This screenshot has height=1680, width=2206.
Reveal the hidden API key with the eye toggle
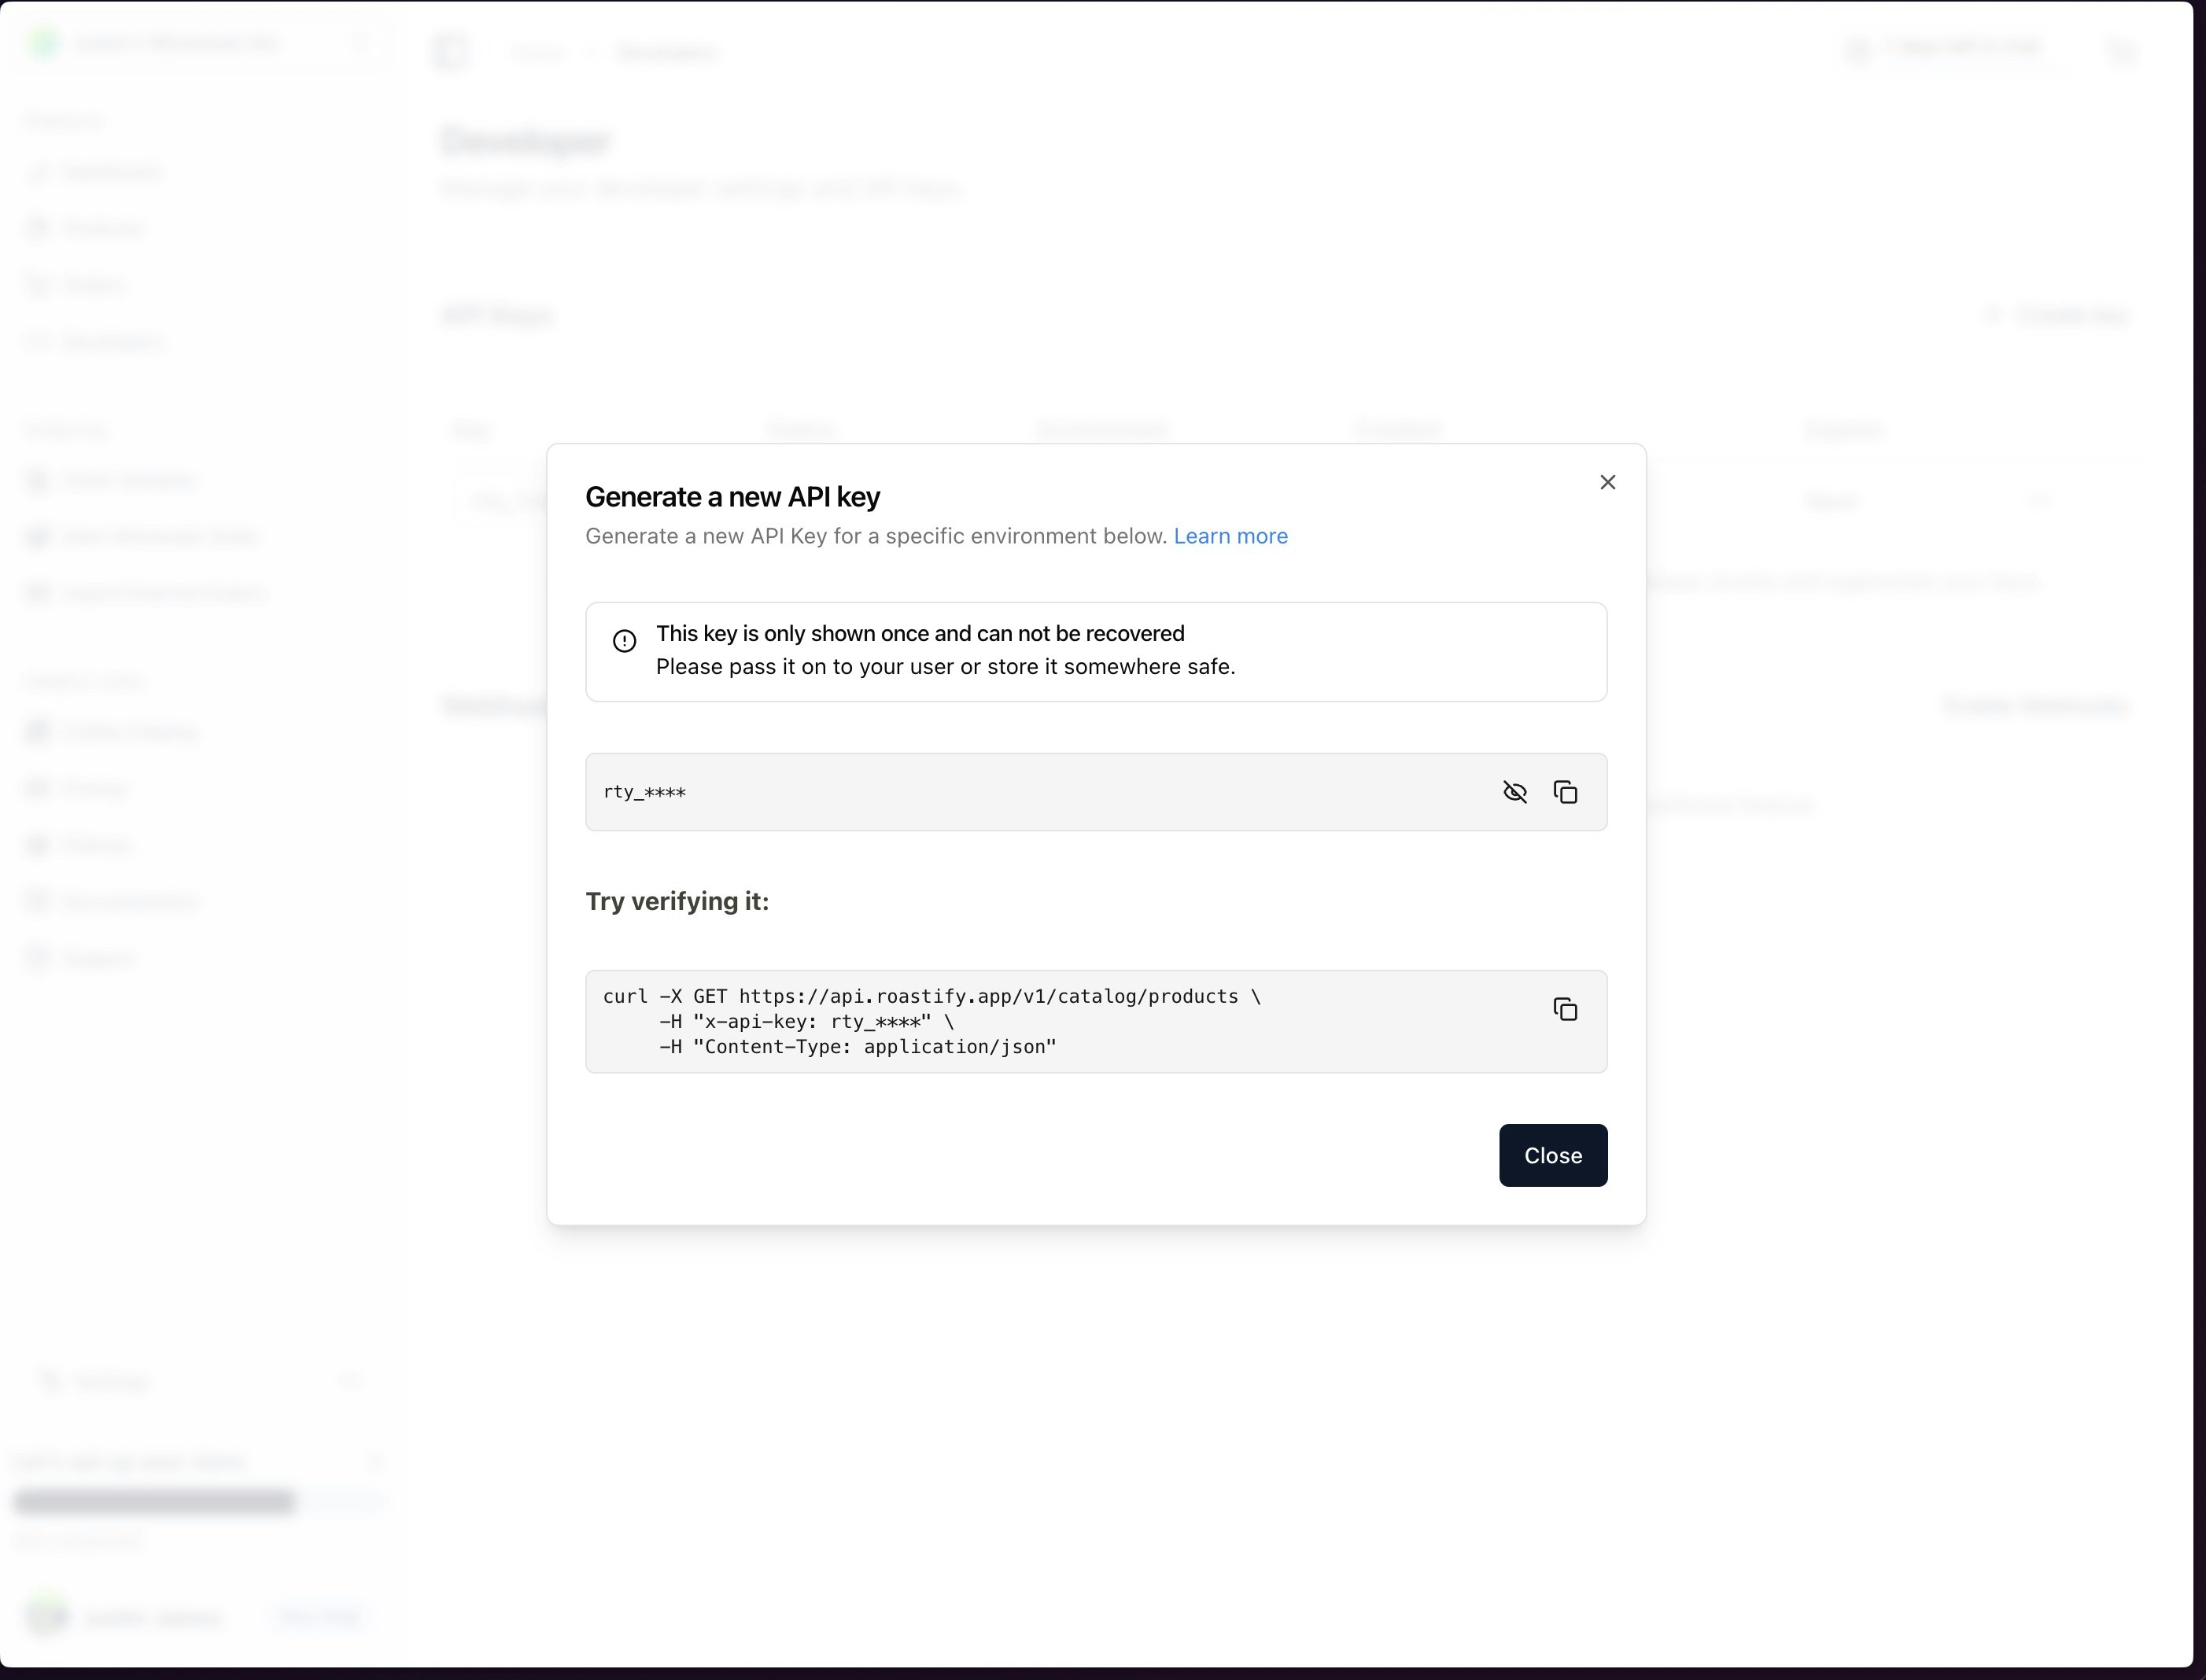[x=1515, y=792]
